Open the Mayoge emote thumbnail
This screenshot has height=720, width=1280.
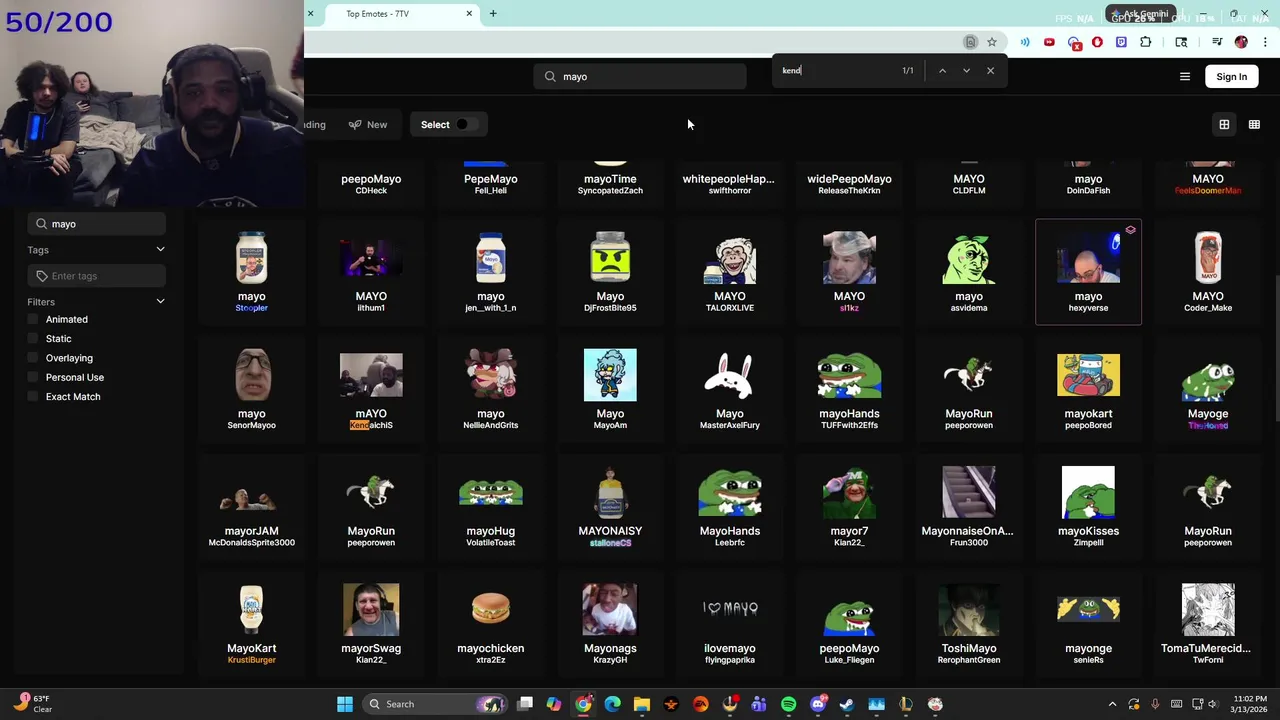click(x=1208, y=376)
